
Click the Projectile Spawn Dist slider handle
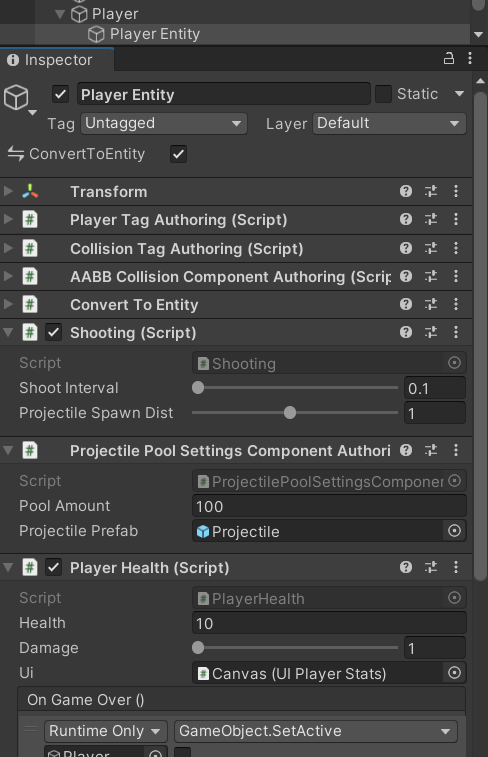(x=290, y=413)
